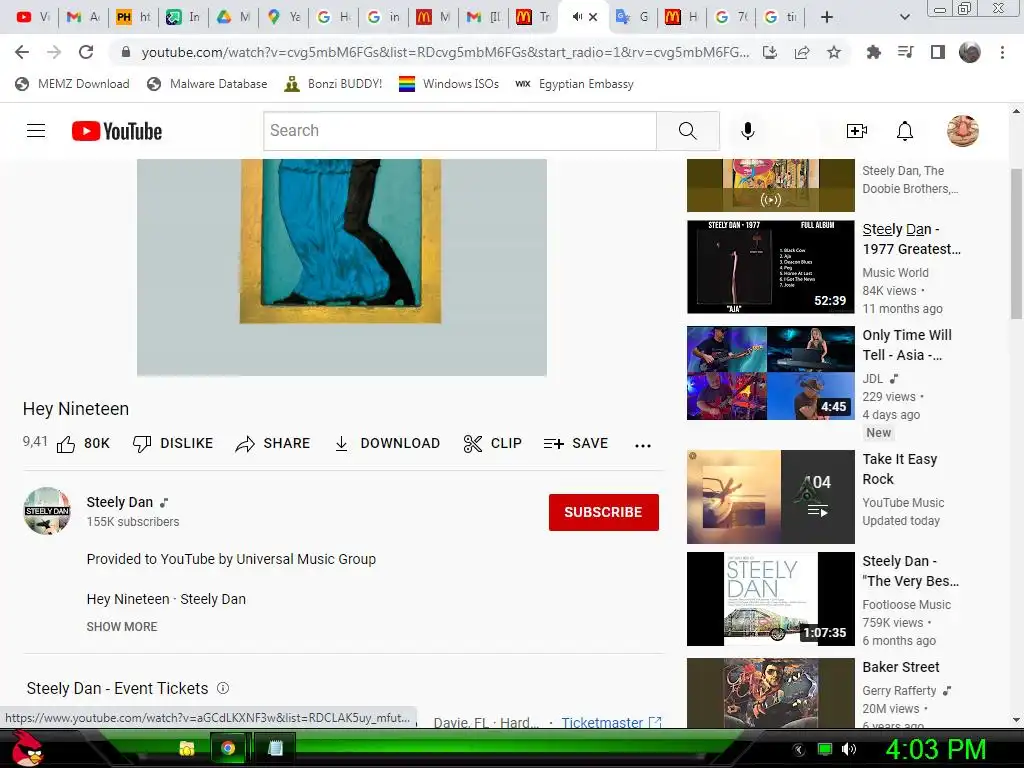Go to YouTube home via the logo
Viewport: 1024px width, 768px height.
coord(117,131)
